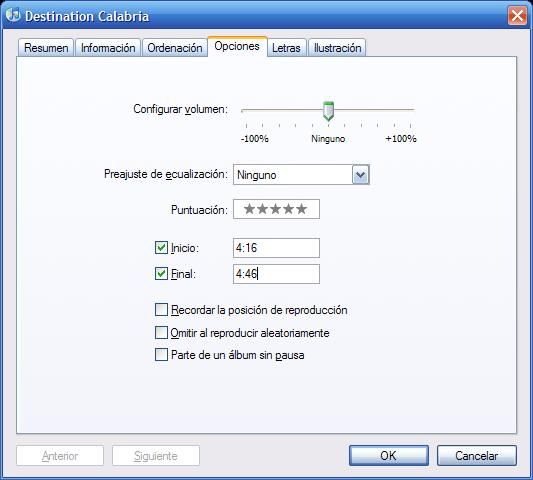Click the Siguiente button
The image size is (533, 480).
pos(156,456)
